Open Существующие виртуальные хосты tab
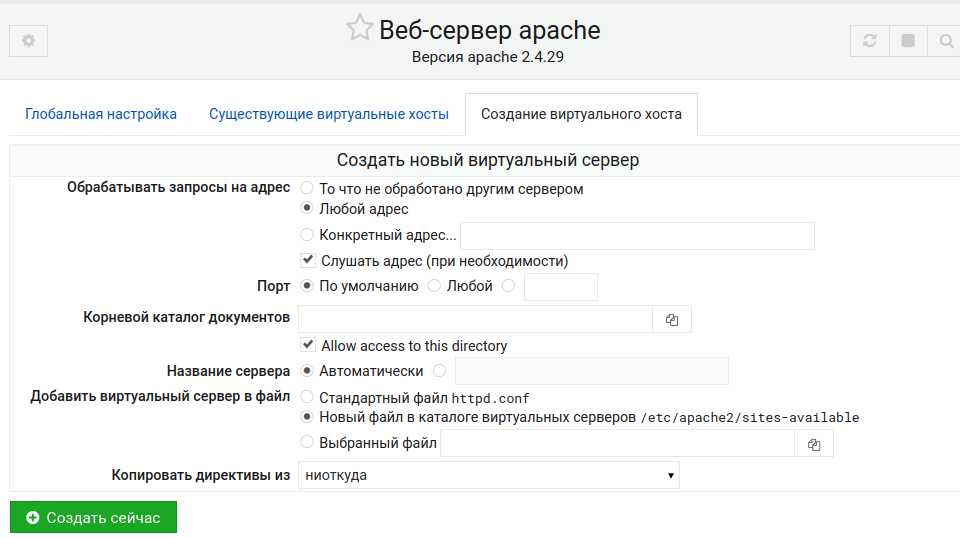960x538 pixels. coord(329,114)
